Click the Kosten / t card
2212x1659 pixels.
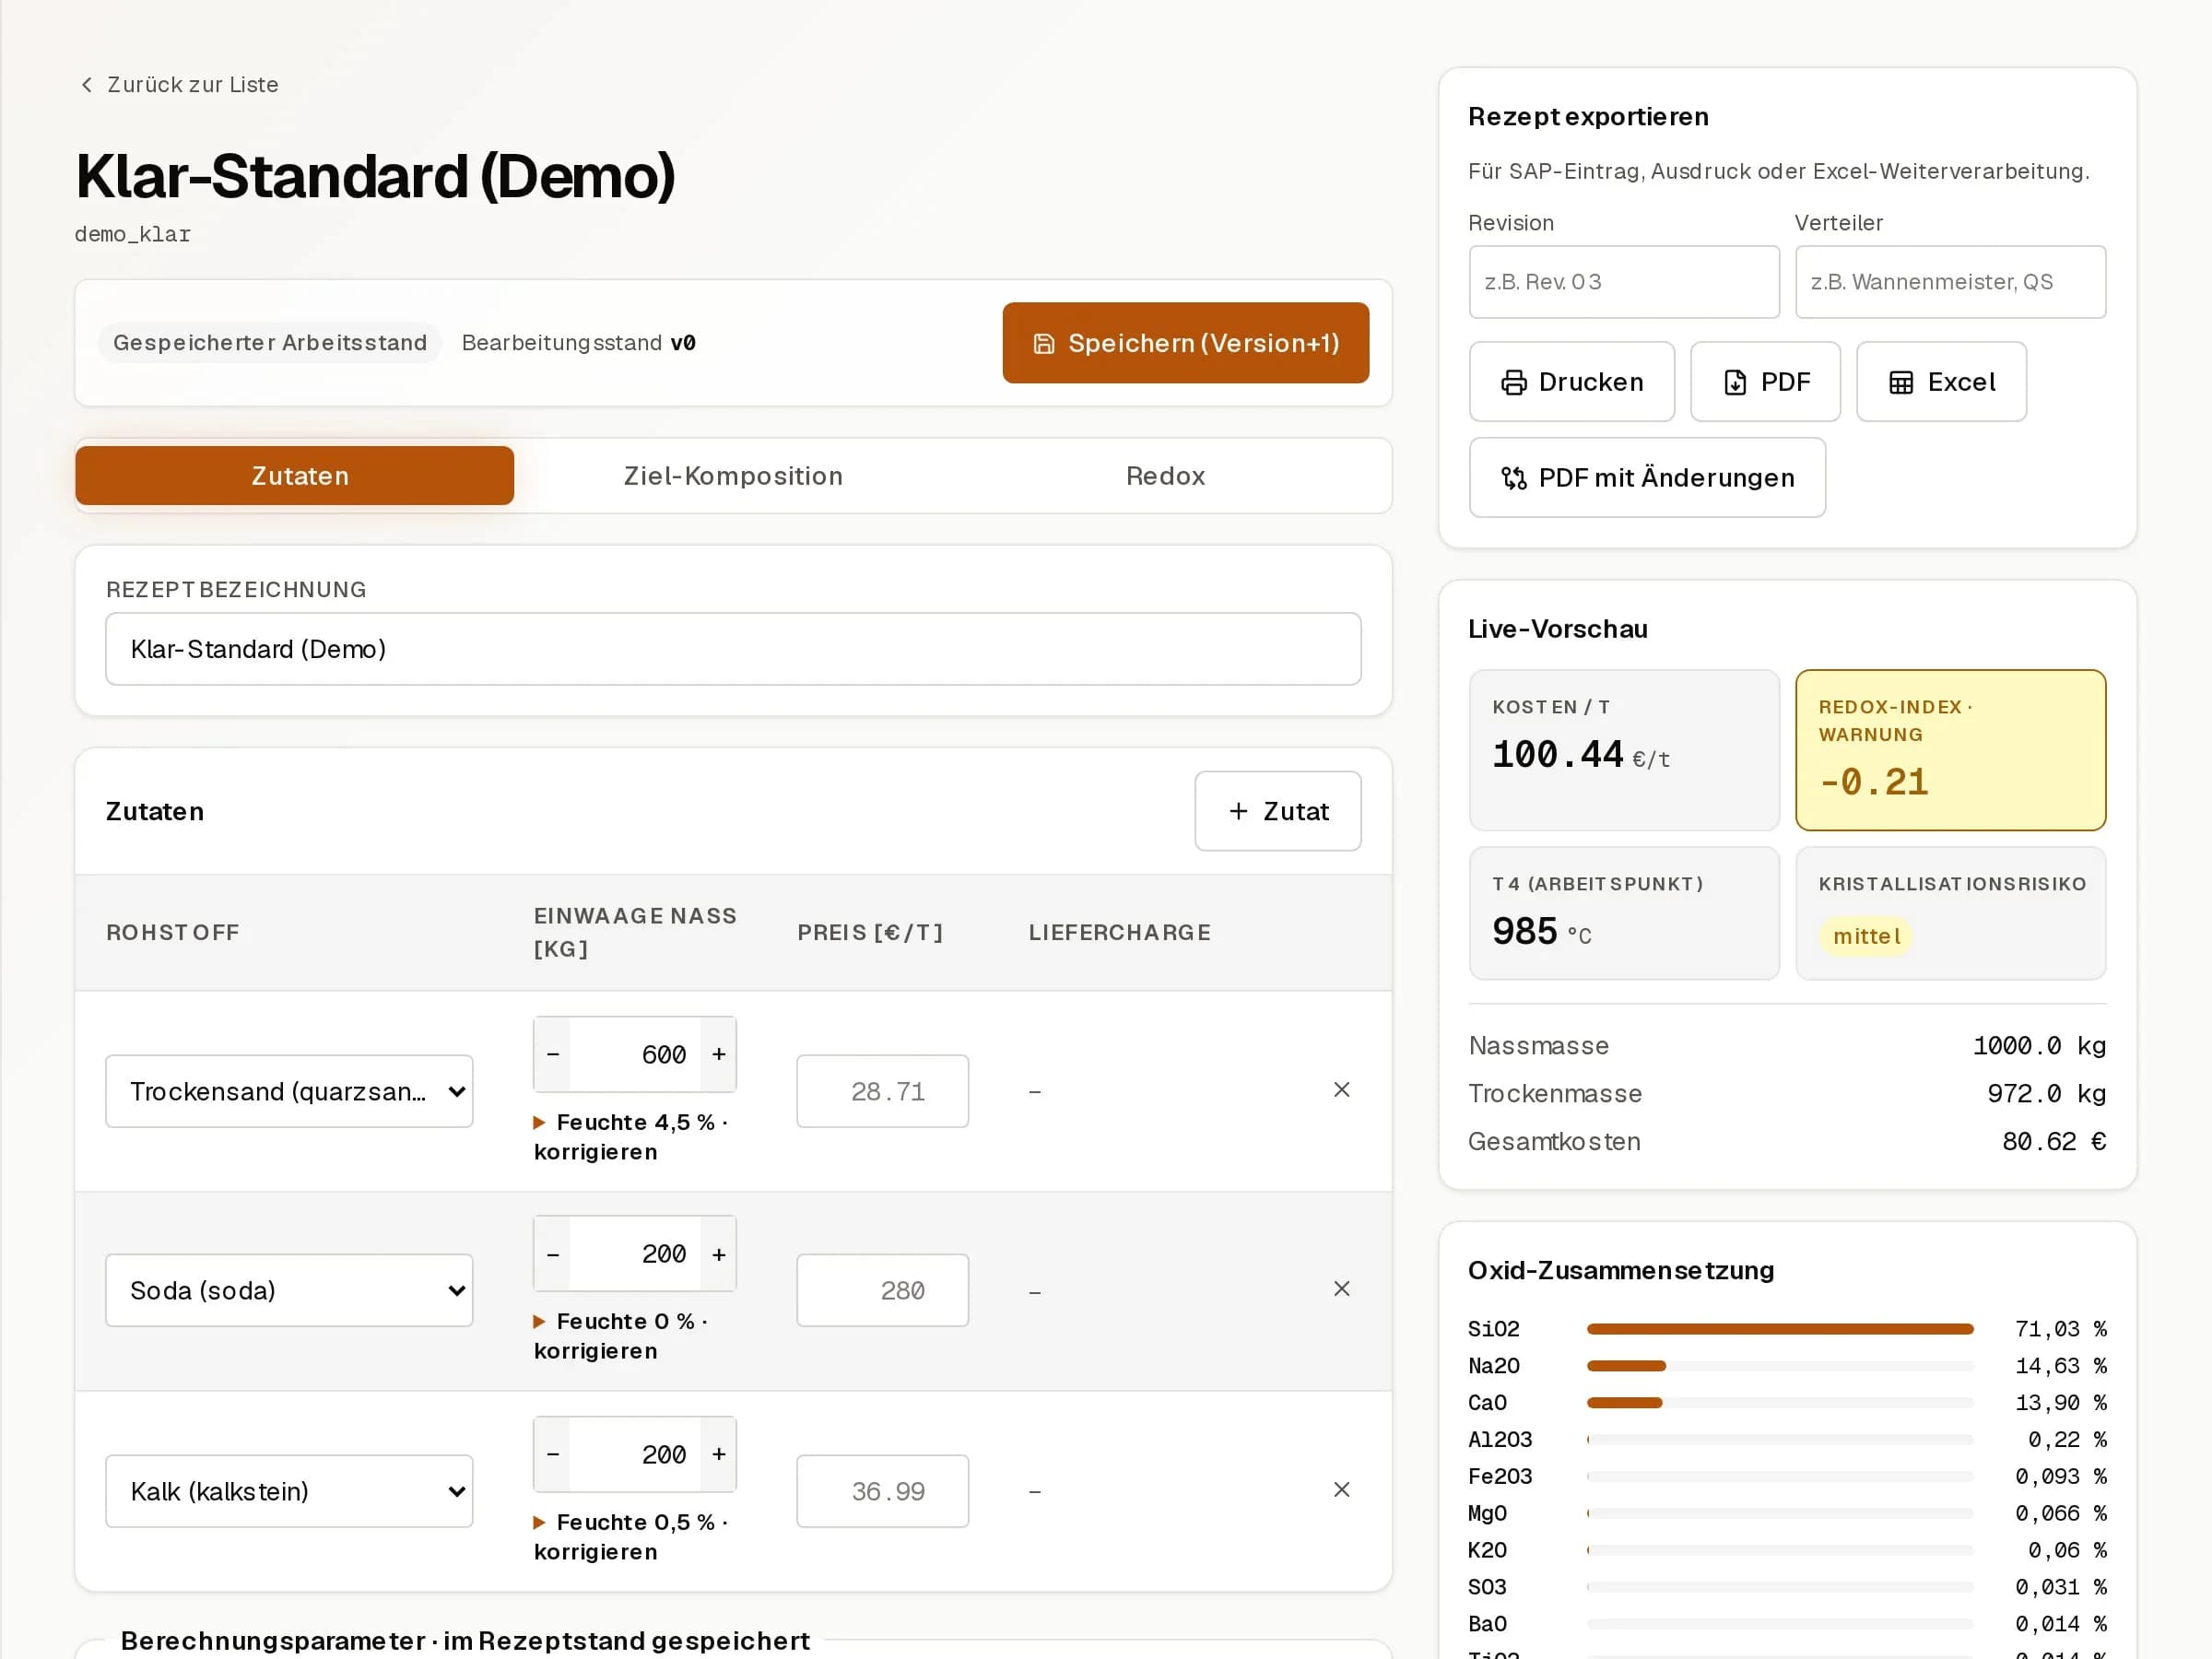point(1624,750)
